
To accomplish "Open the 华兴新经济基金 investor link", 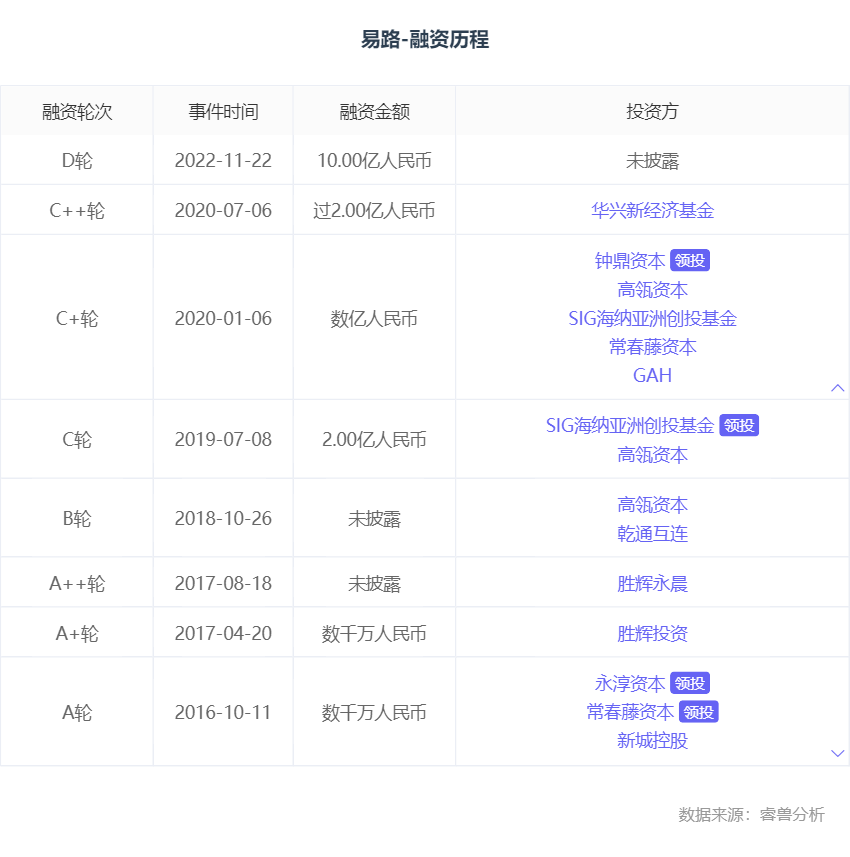I will point(652,210).
